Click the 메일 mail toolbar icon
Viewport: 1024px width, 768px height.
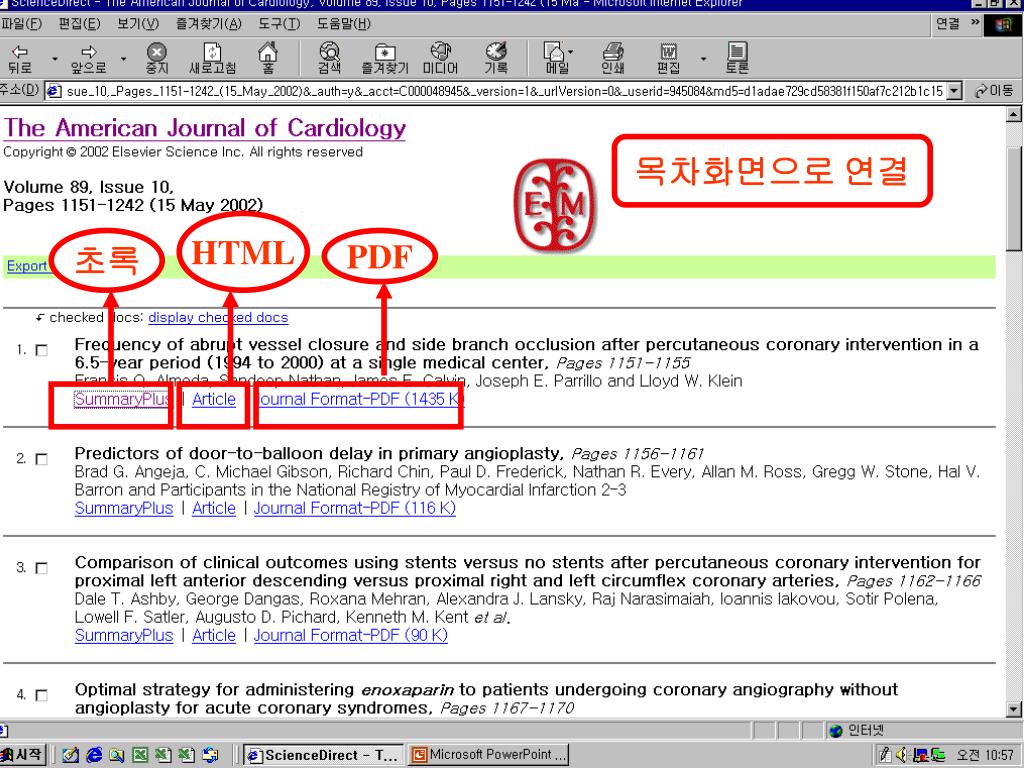[x=555, y=59]
